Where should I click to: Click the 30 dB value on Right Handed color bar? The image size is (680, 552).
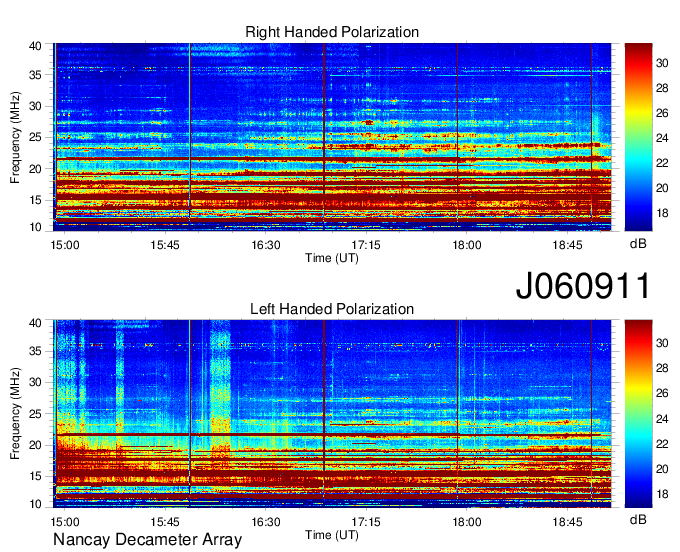coord(662,63)
